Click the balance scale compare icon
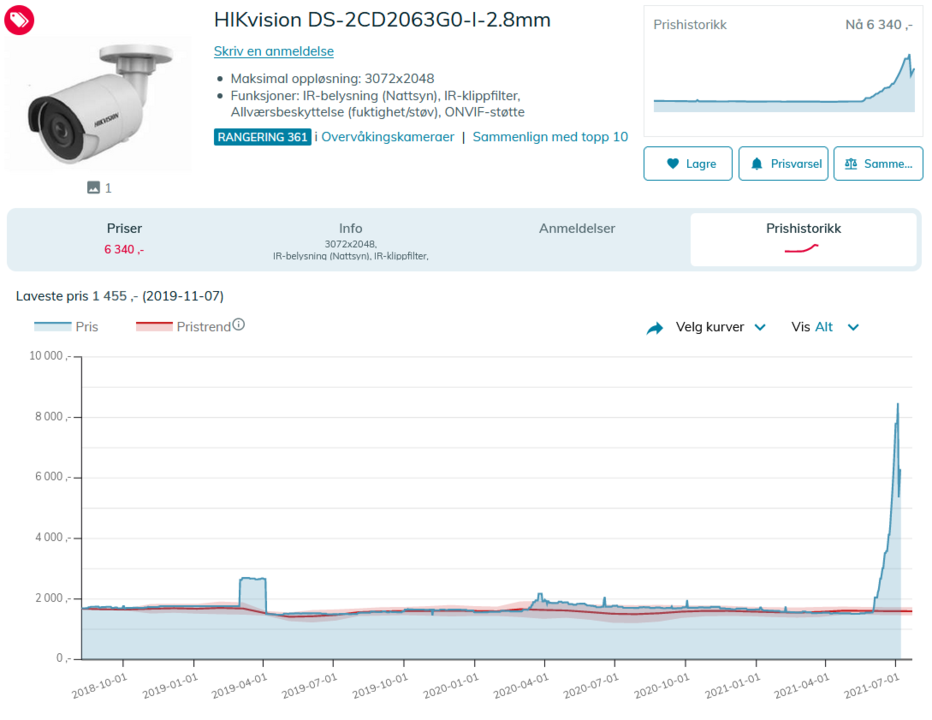 tap(851, 164)
